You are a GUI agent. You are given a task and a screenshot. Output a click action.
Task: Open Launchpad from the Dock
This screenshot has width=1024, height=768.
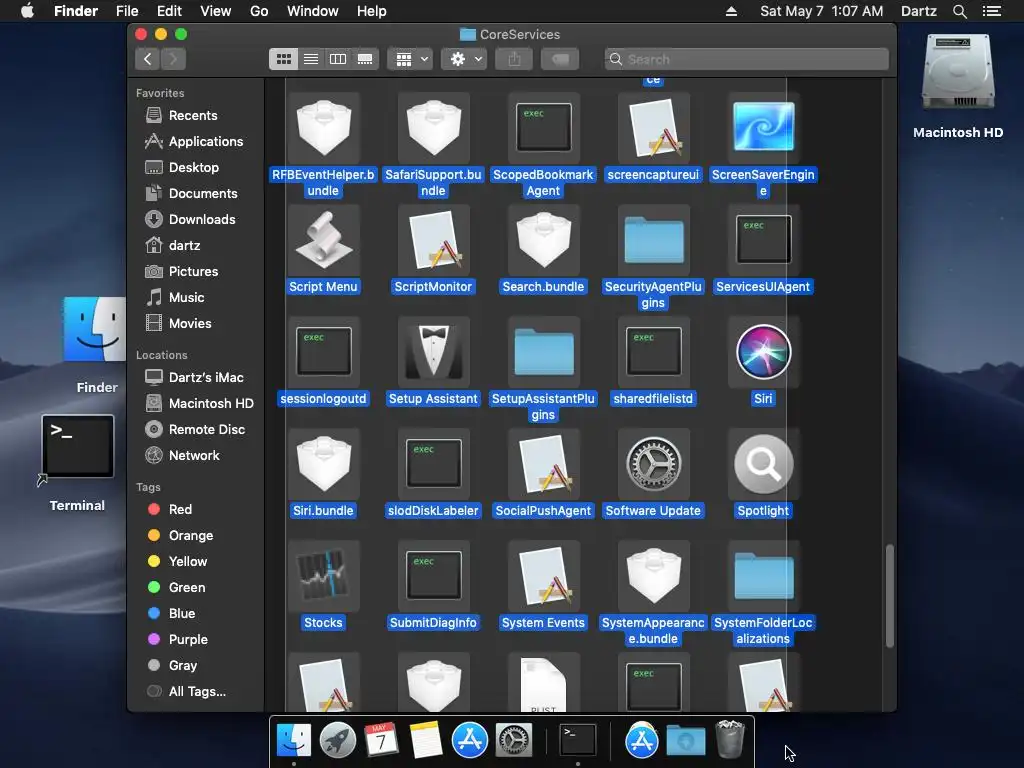(x=338, y=740)
